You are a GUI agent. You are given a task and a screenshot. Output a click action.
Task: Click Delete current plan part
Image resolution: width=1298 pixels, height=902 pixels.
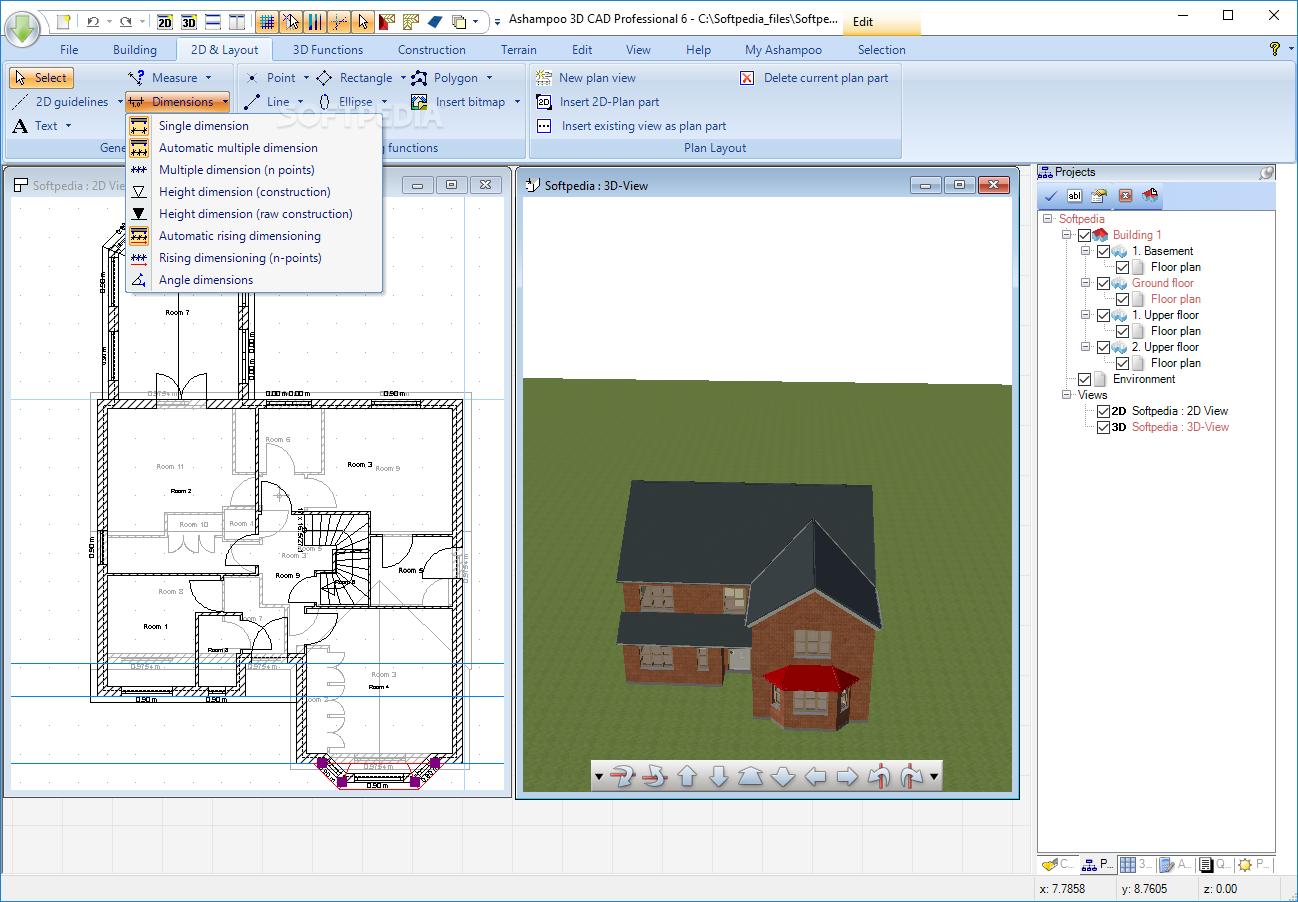[814, 78]
